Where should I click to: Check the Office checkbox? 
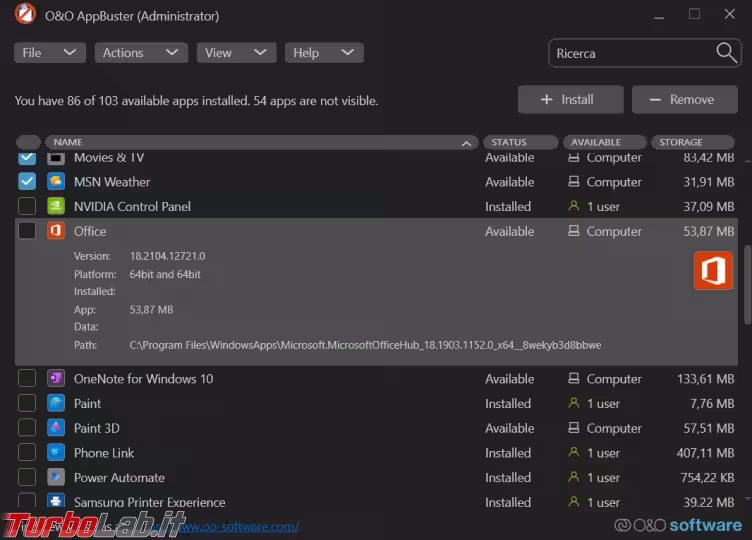27,231
